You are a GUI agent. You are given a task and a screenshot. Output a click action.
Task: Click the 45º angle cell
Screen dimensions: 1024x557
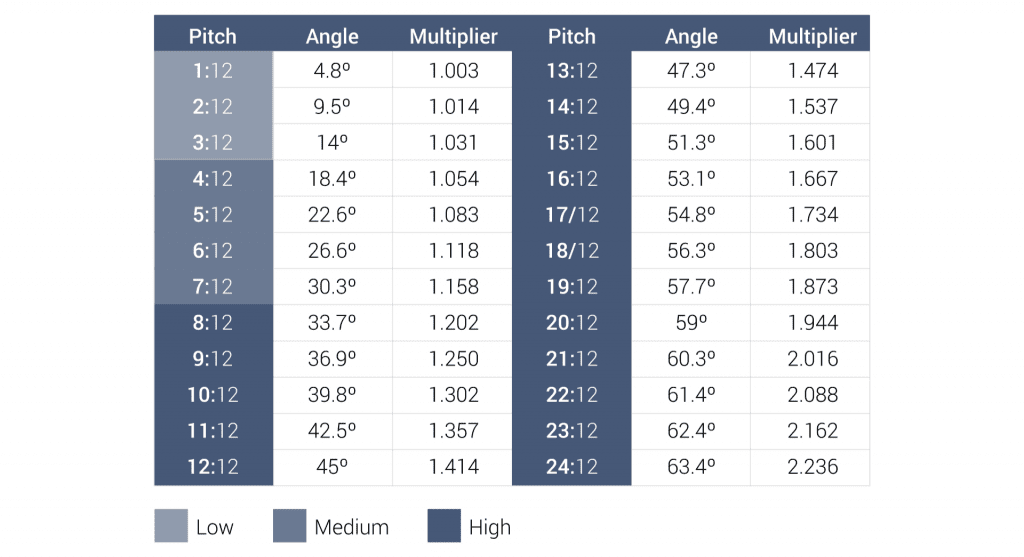click(x=332, y=467)
